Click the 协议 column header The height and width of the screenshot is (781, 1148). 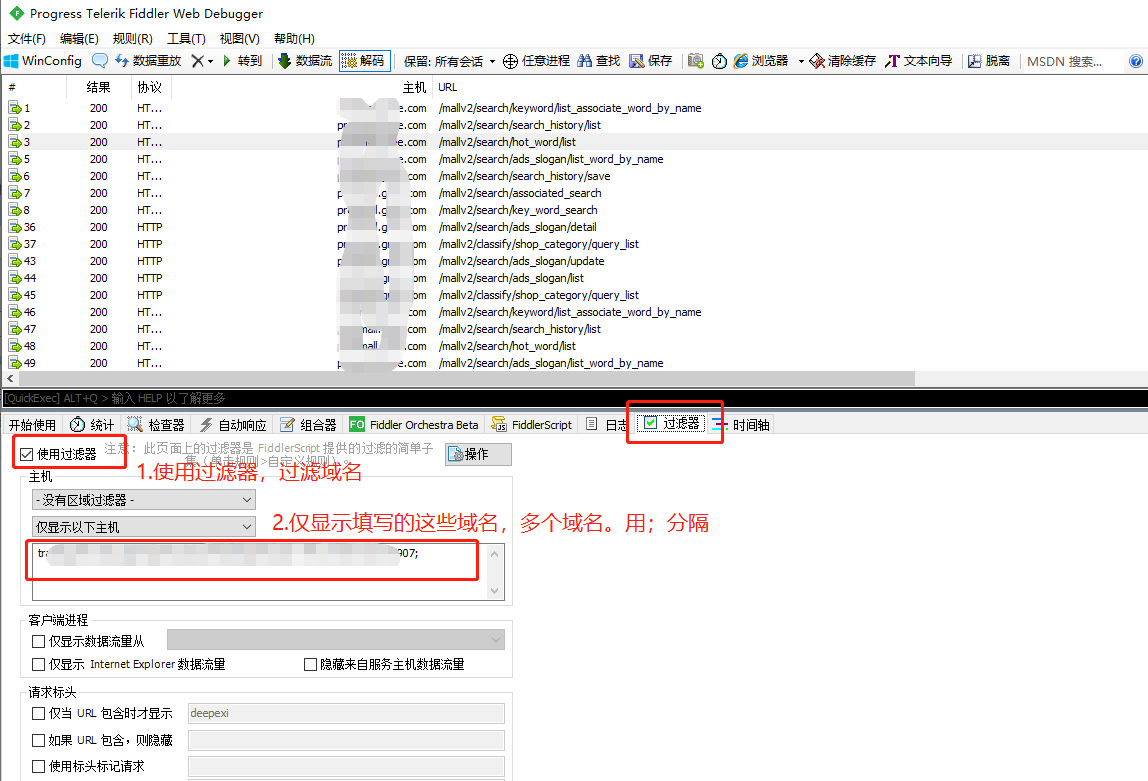(x=150, y=87)
